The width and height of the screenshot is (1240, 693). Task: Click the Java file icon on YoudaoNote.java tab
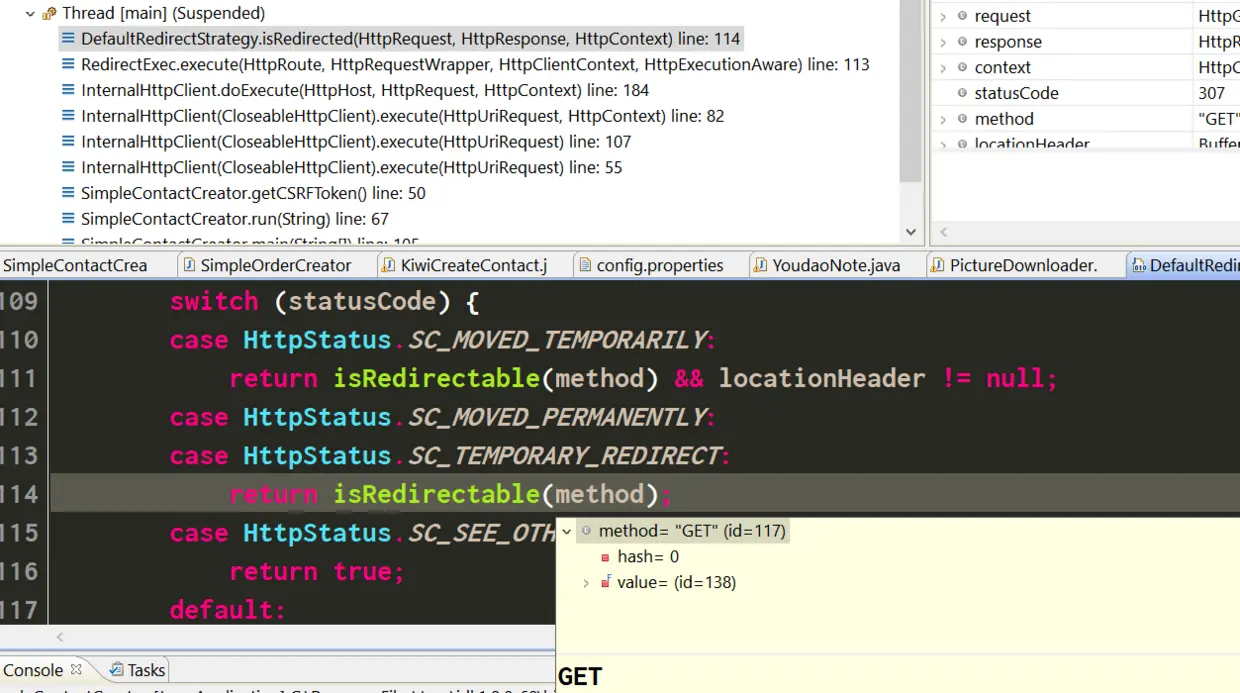tap(760, 265)
